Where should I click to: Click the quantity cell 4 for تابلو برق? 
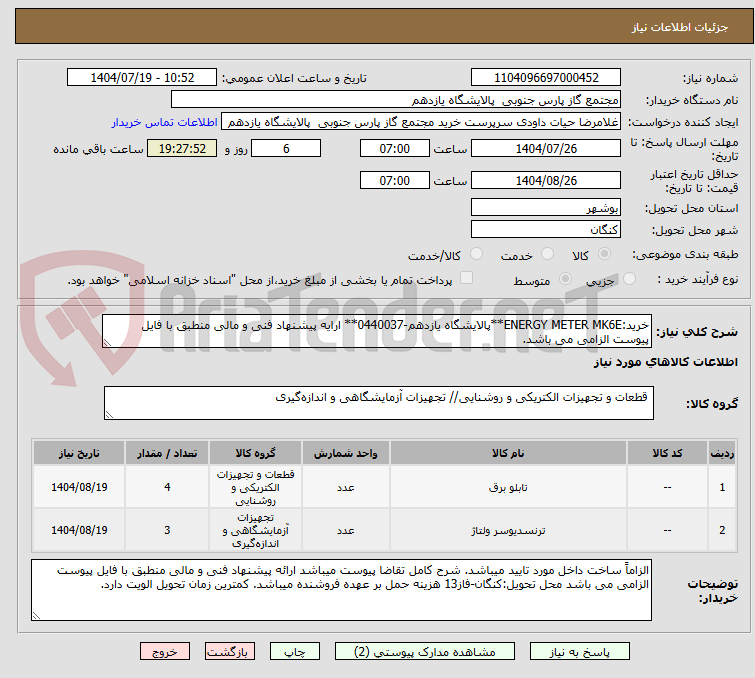[167, 487]
